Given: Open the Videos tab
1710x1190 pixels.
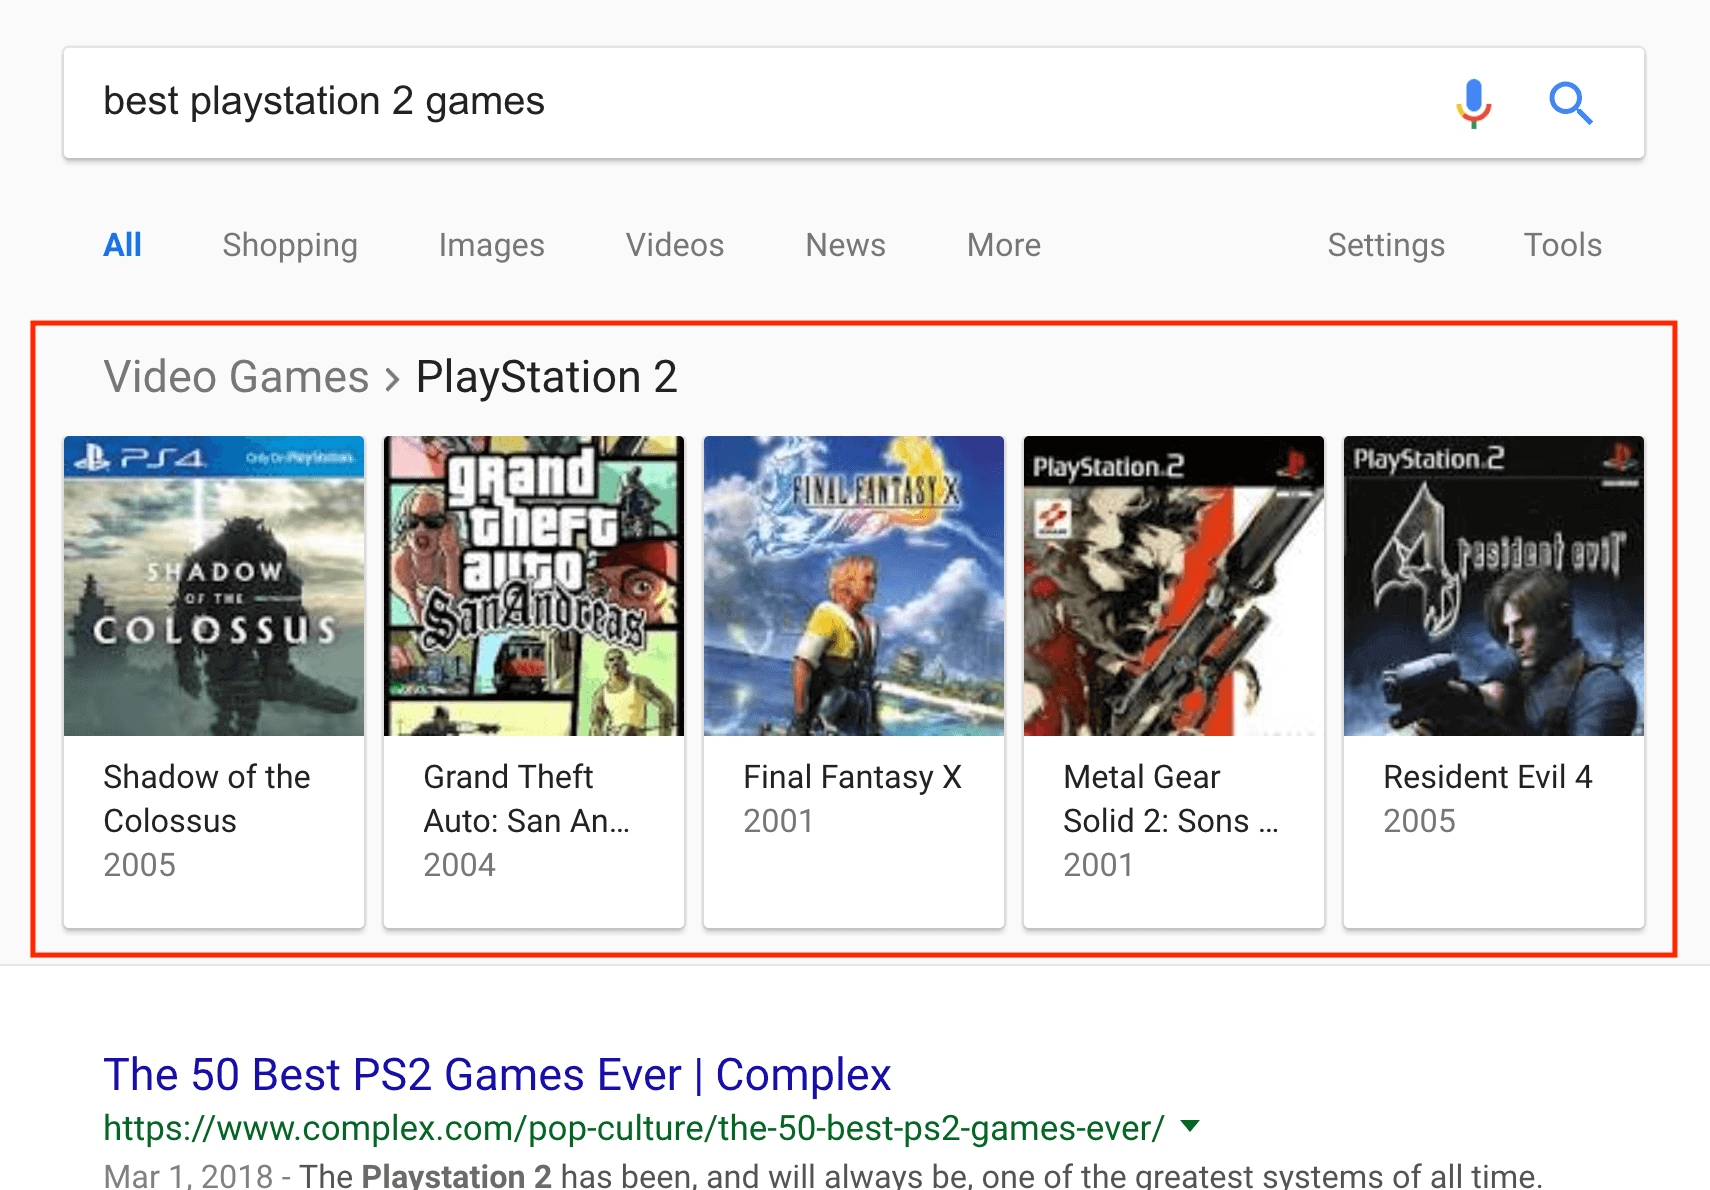Looking at the screenshot, I should tap(675, 245).
